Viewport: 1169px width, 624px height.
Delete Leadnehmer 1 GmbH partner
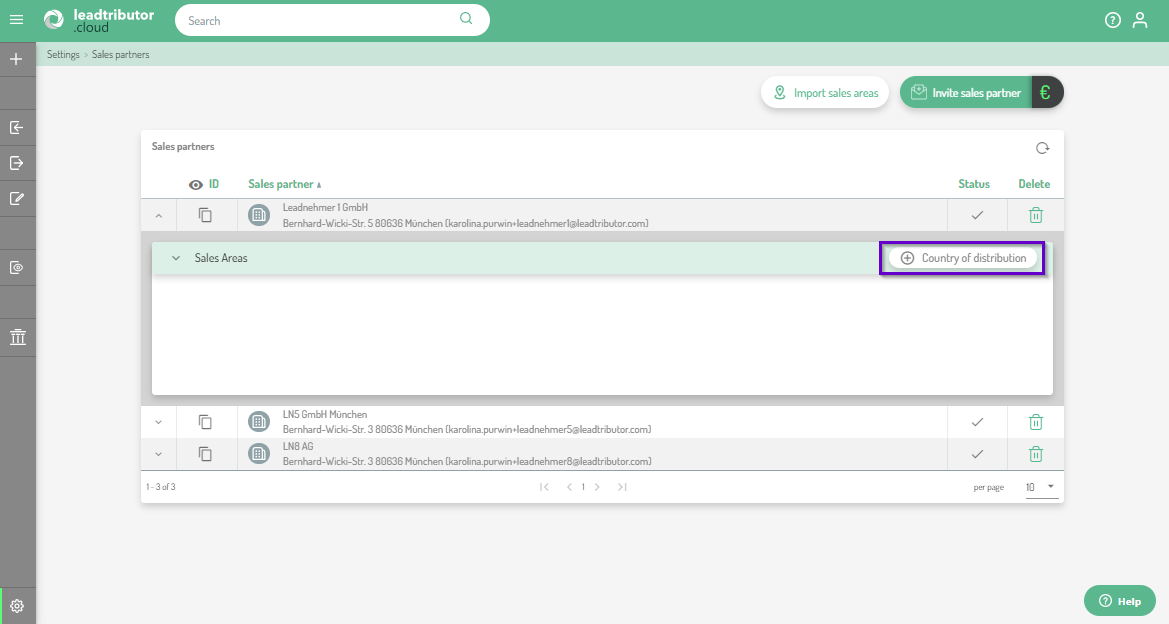pyautogui.click(x=1036, y=215)
